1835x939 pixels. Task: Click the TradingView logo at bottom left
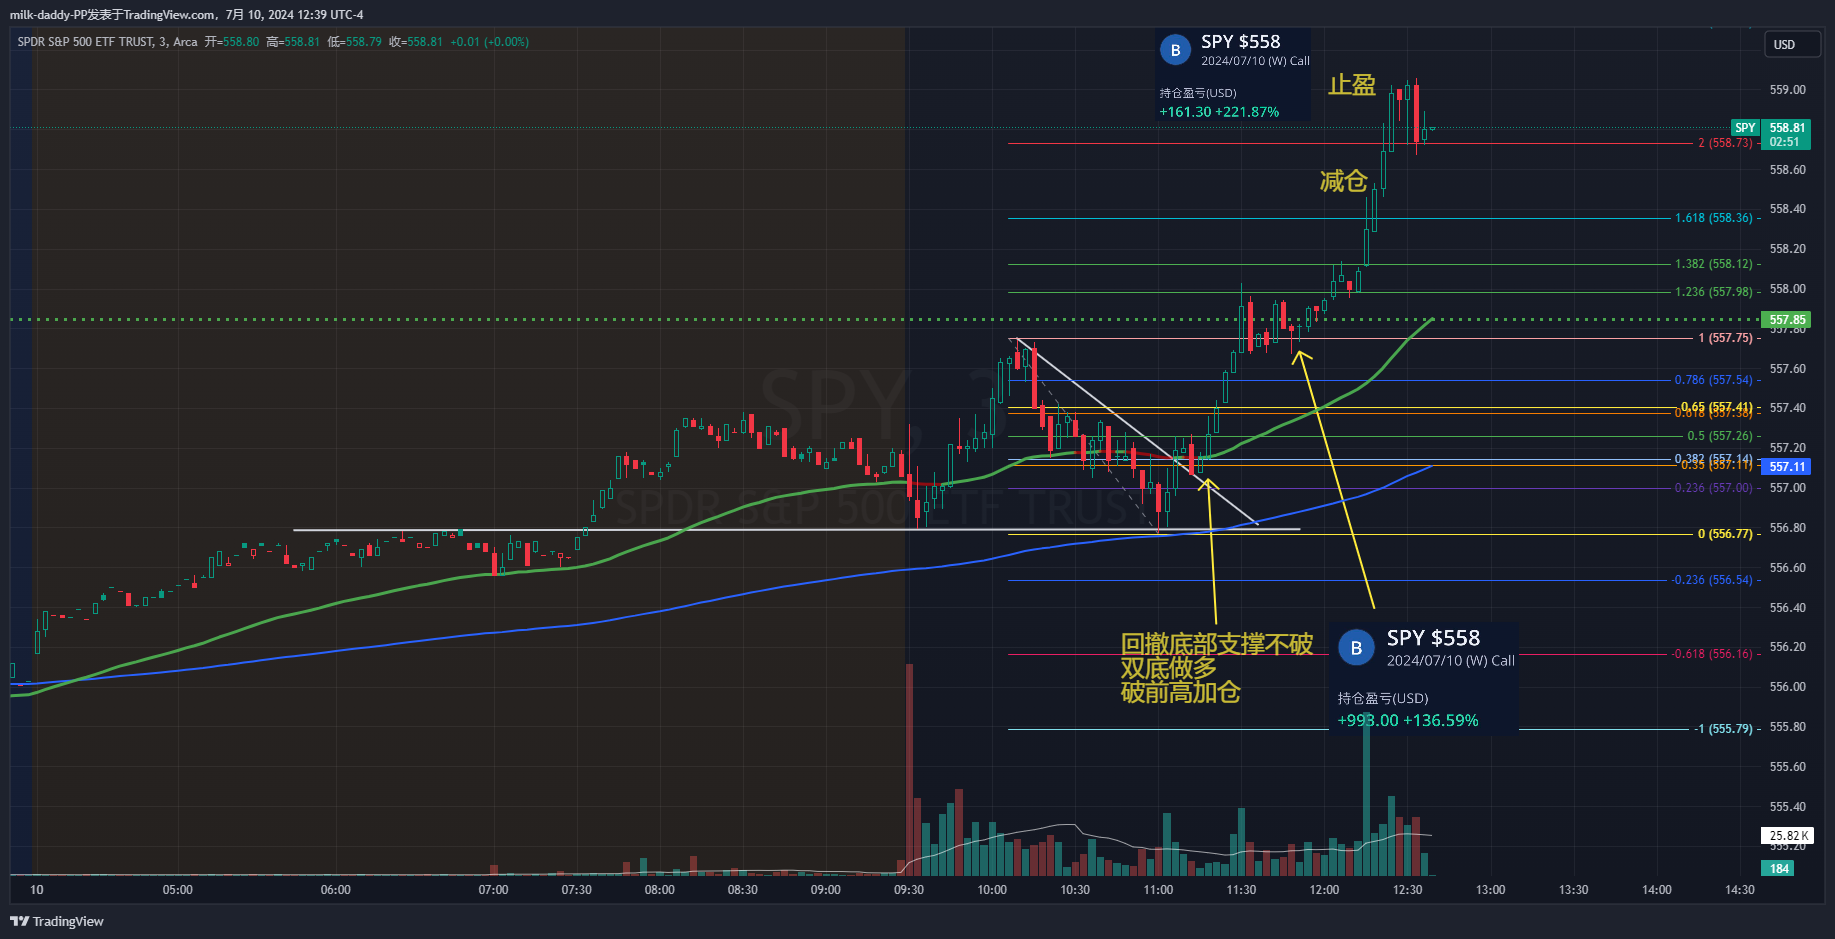click(x=57, y=921)
